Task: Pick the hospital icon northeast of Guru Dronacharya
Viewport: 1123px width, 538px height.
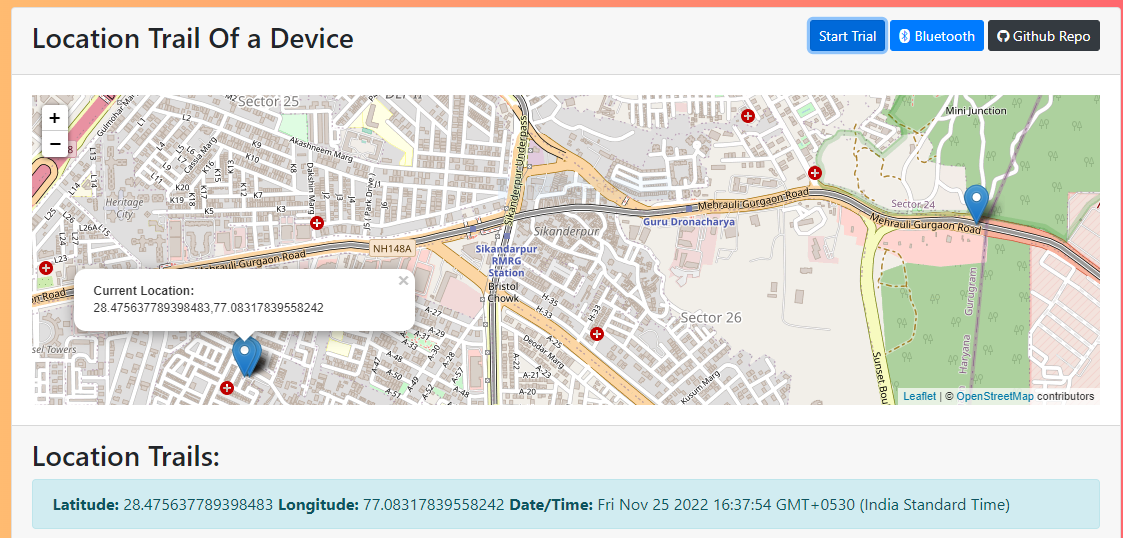Action: 815,173
